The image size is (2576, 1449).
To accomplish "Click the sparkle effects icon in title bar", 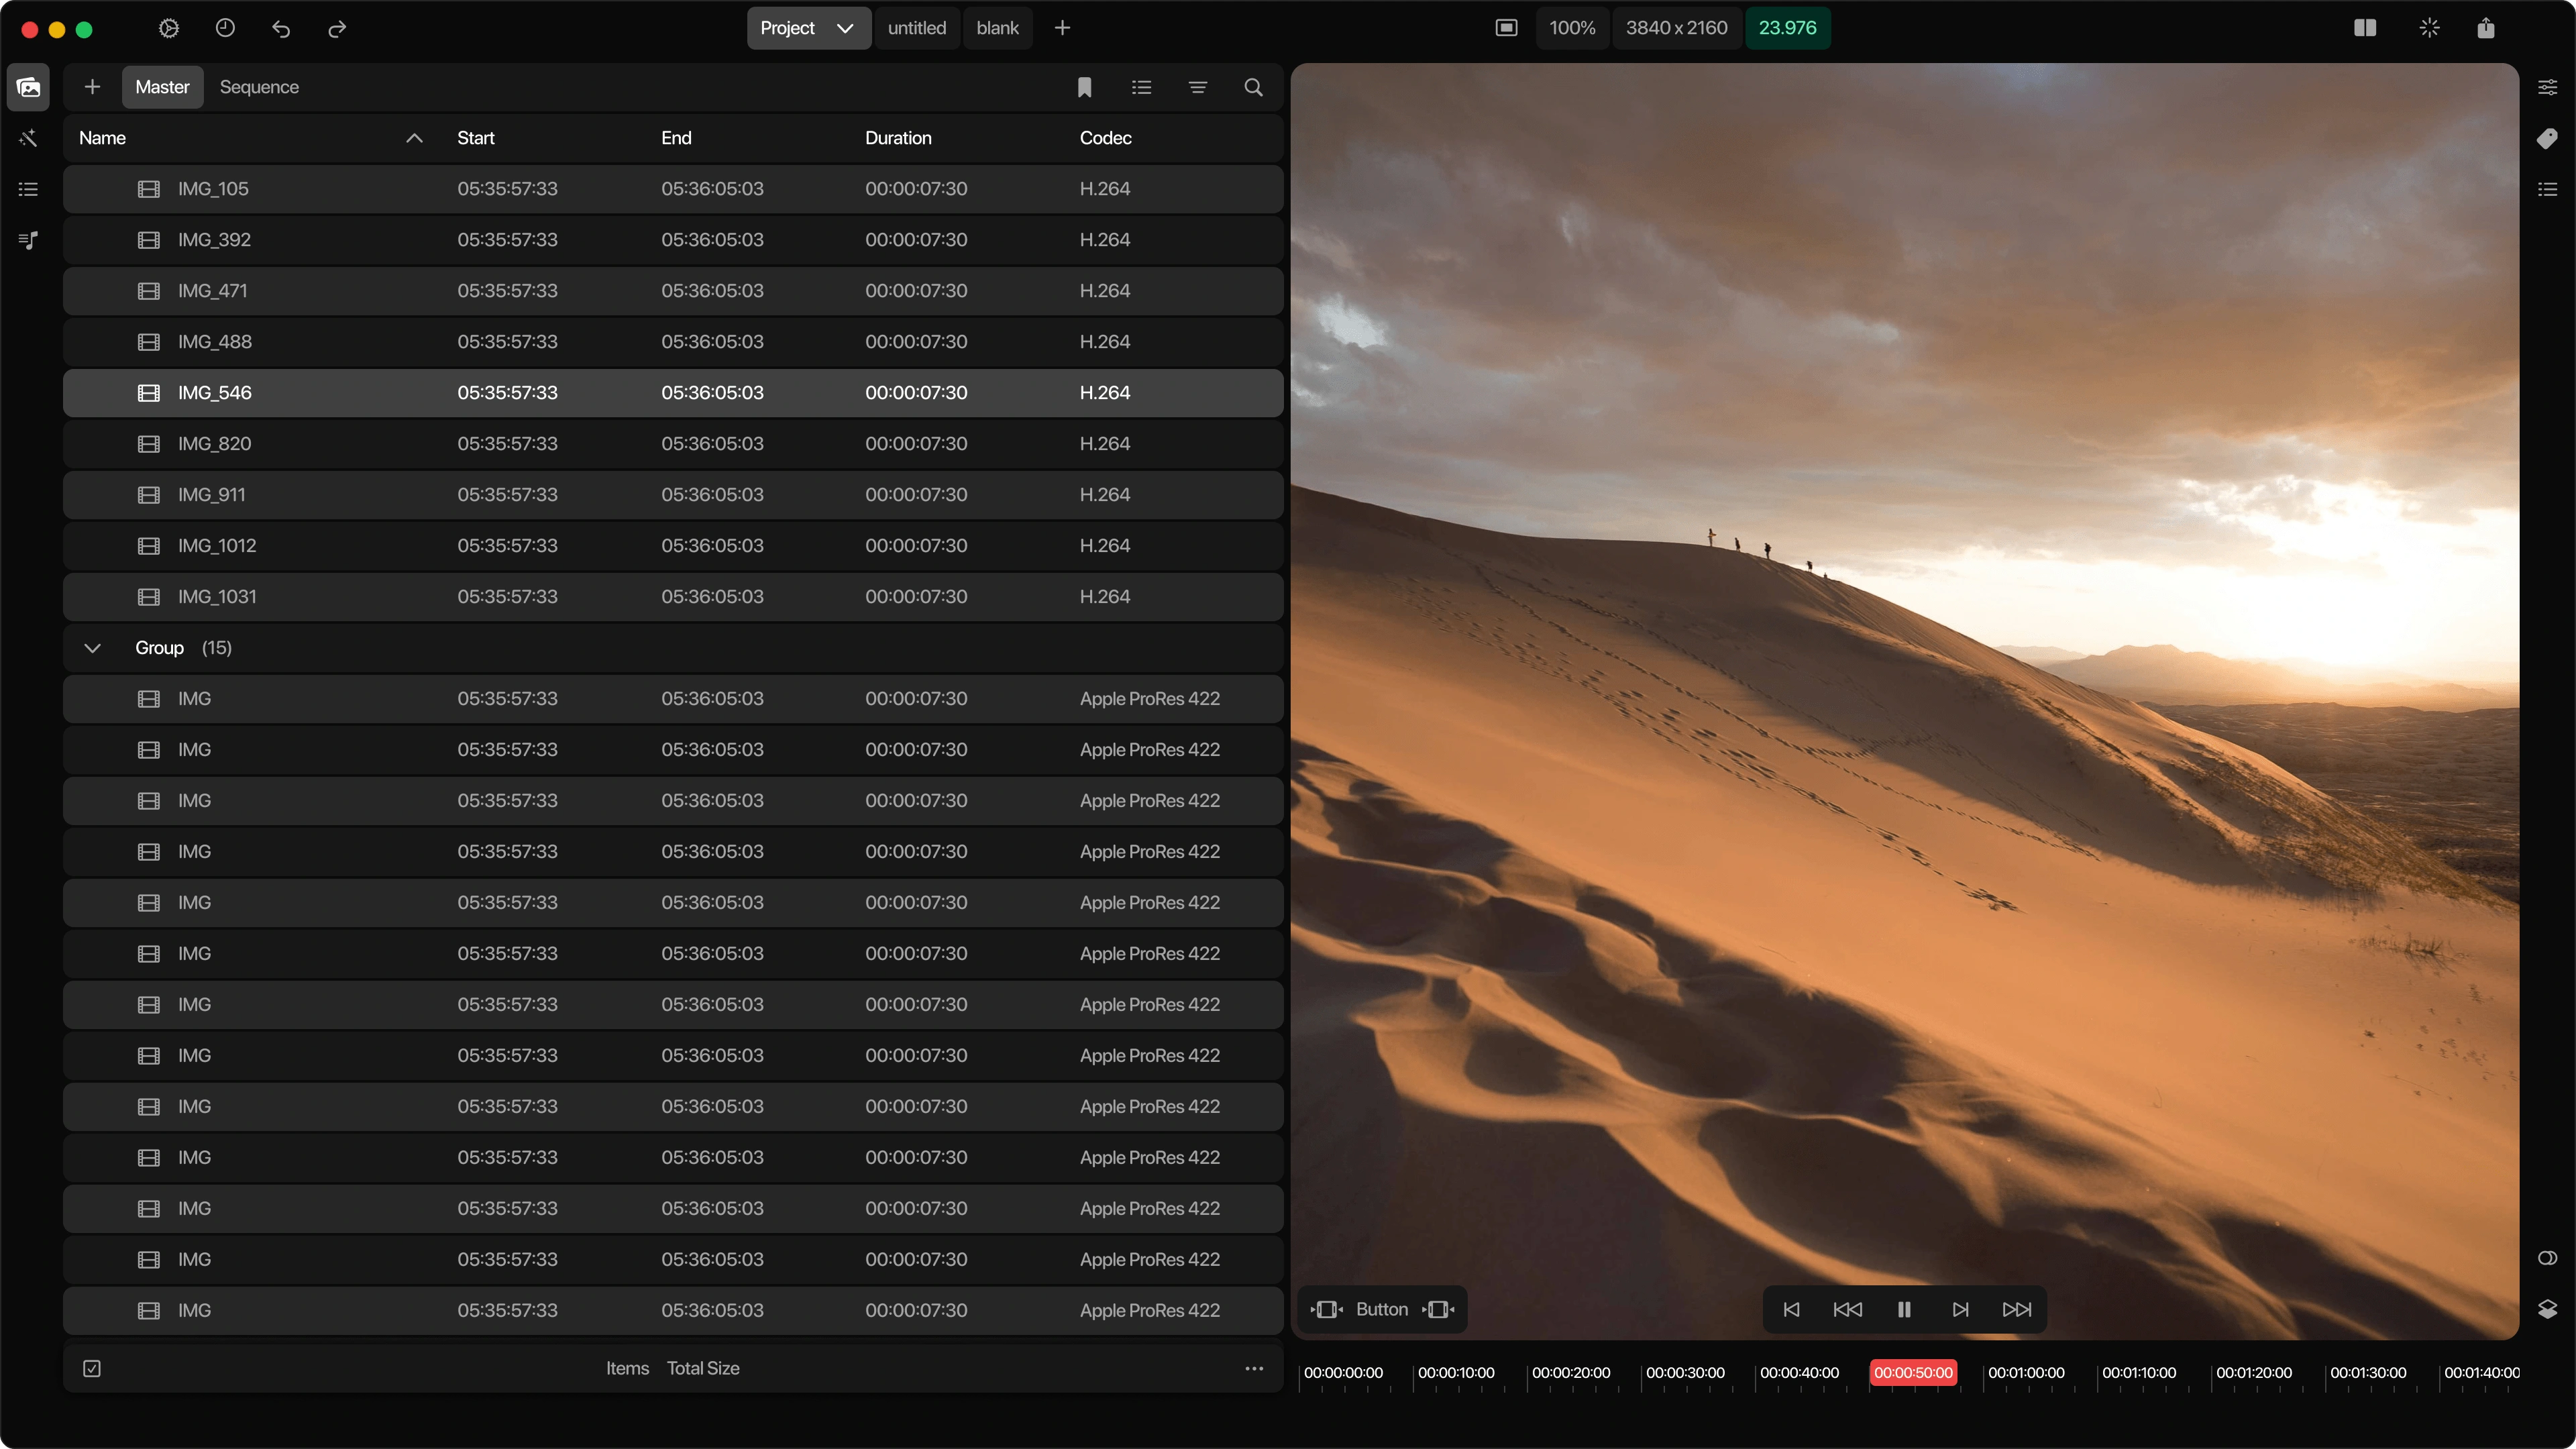I will click(x=2429, y=28).
